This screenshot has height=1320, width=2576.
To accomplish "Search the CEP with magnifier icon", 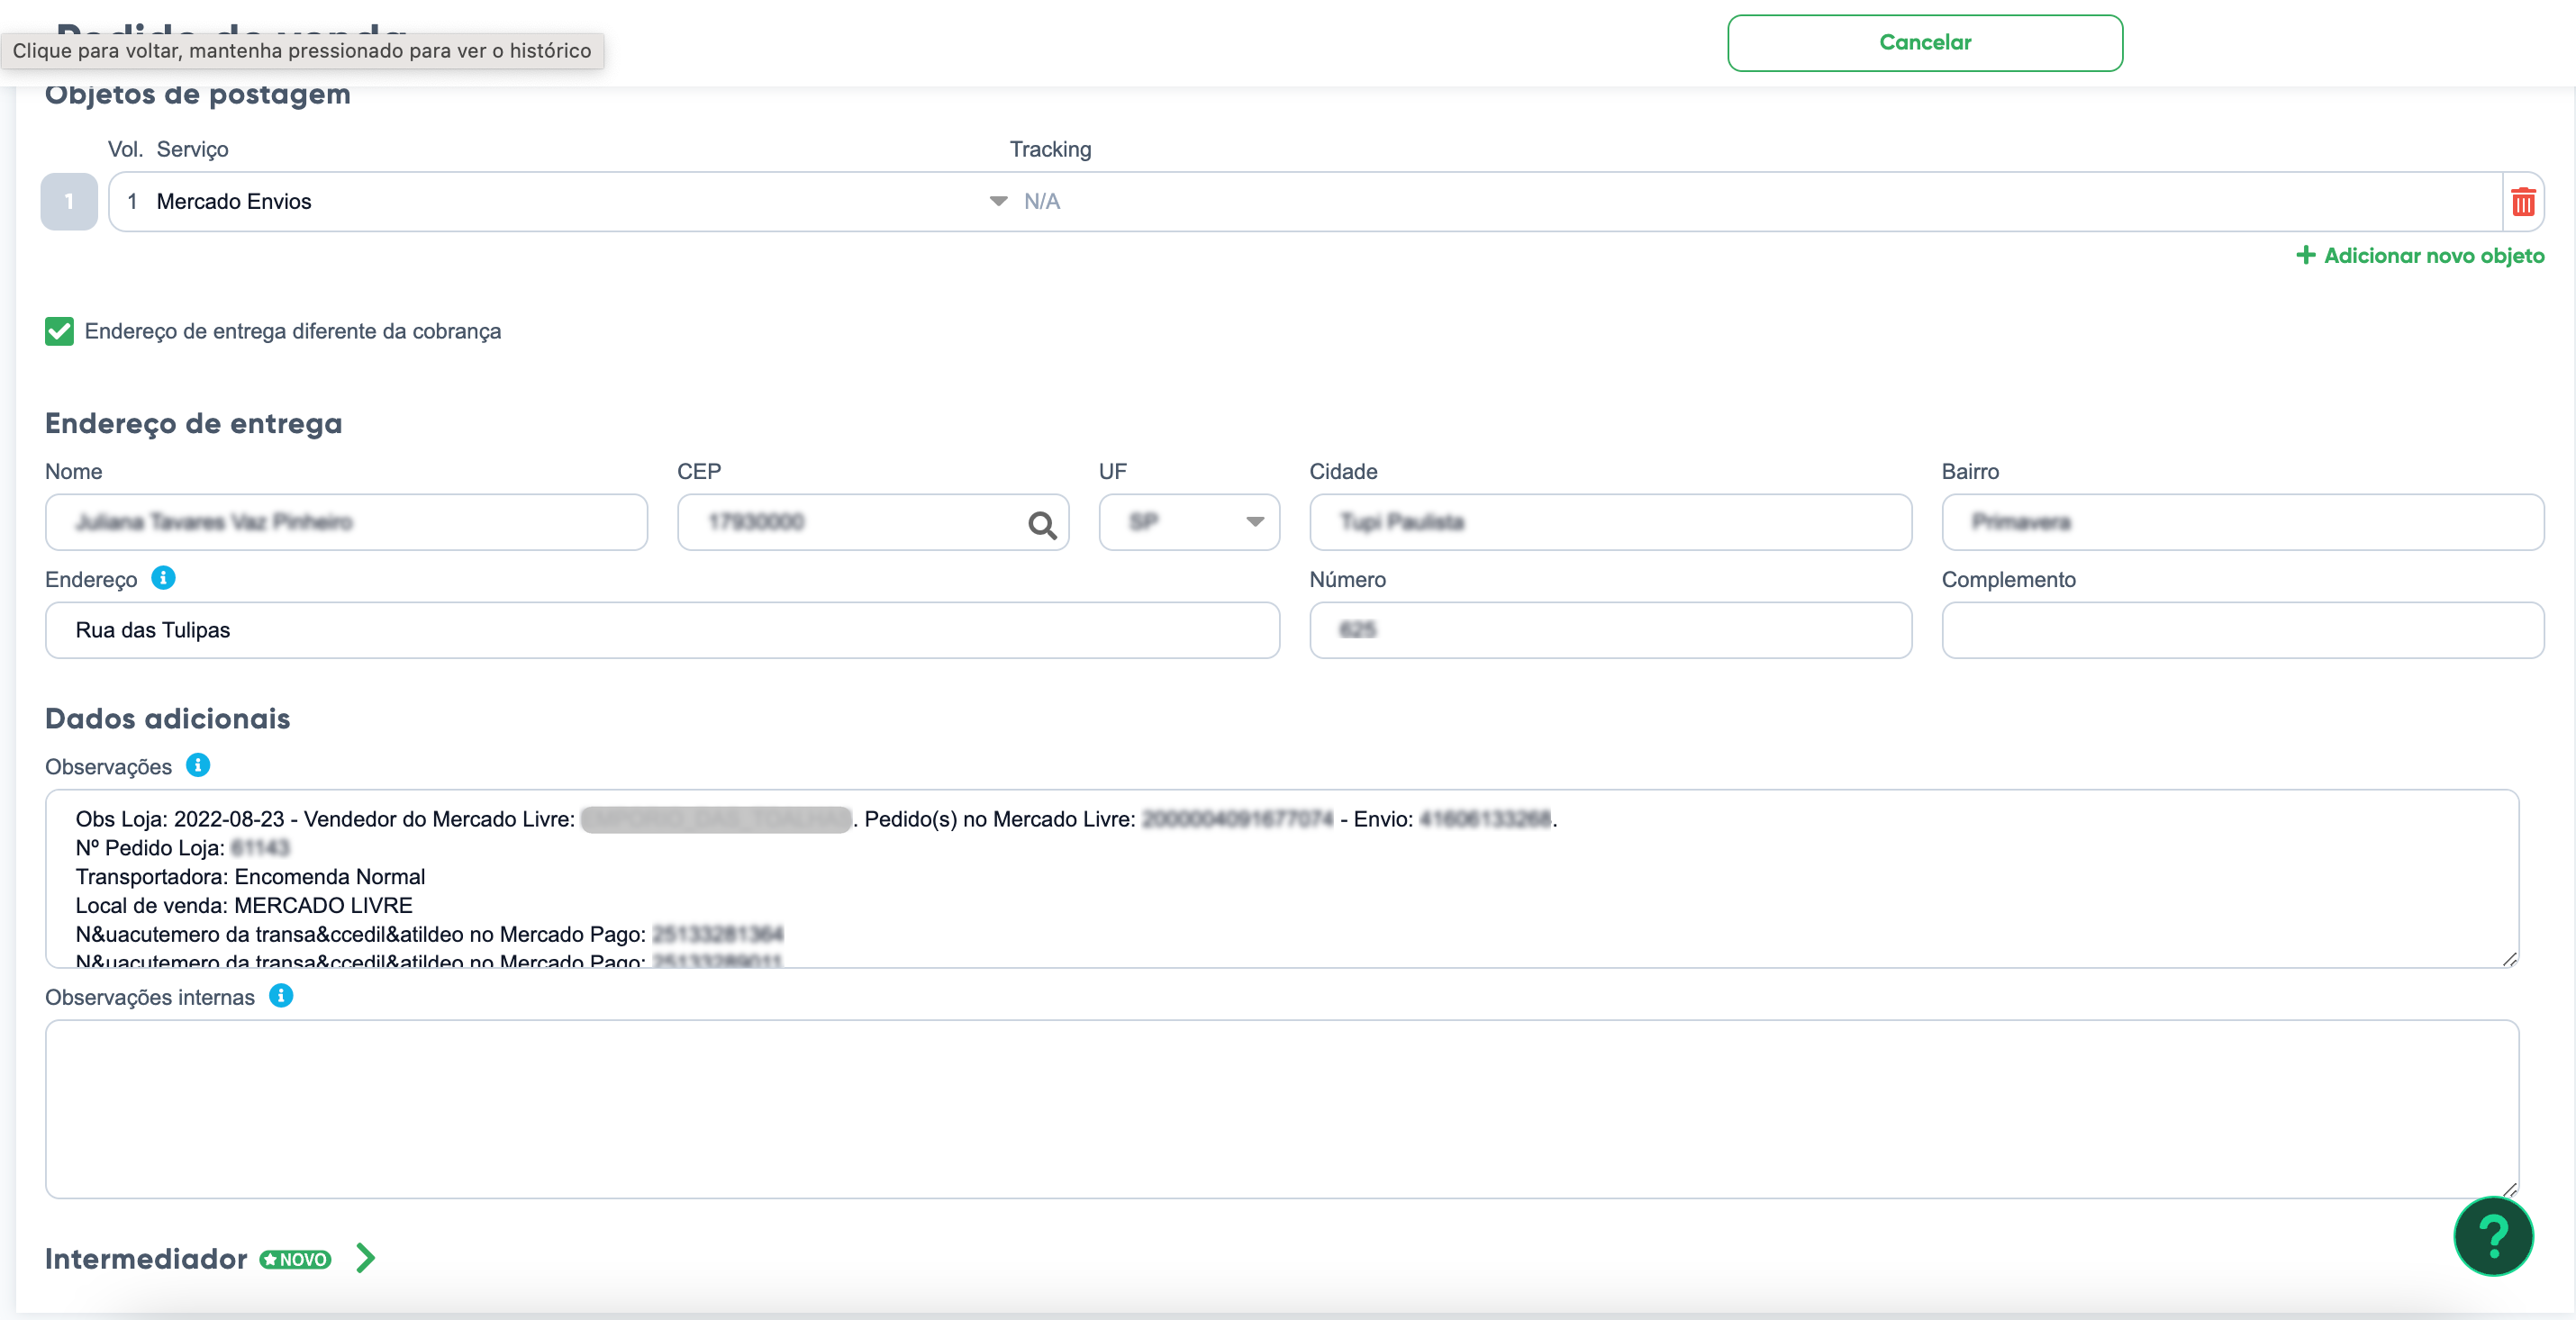I will tap(1042, 524).
